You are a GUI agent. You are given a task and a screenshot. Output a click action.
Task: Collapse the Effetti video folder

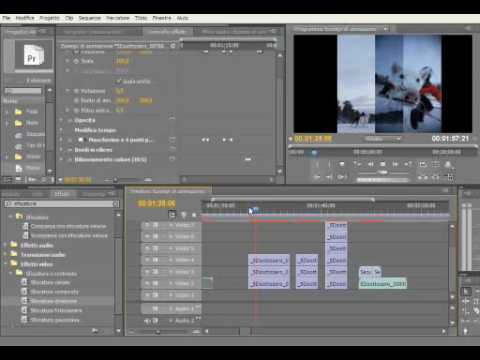click(x=6, y=264)
